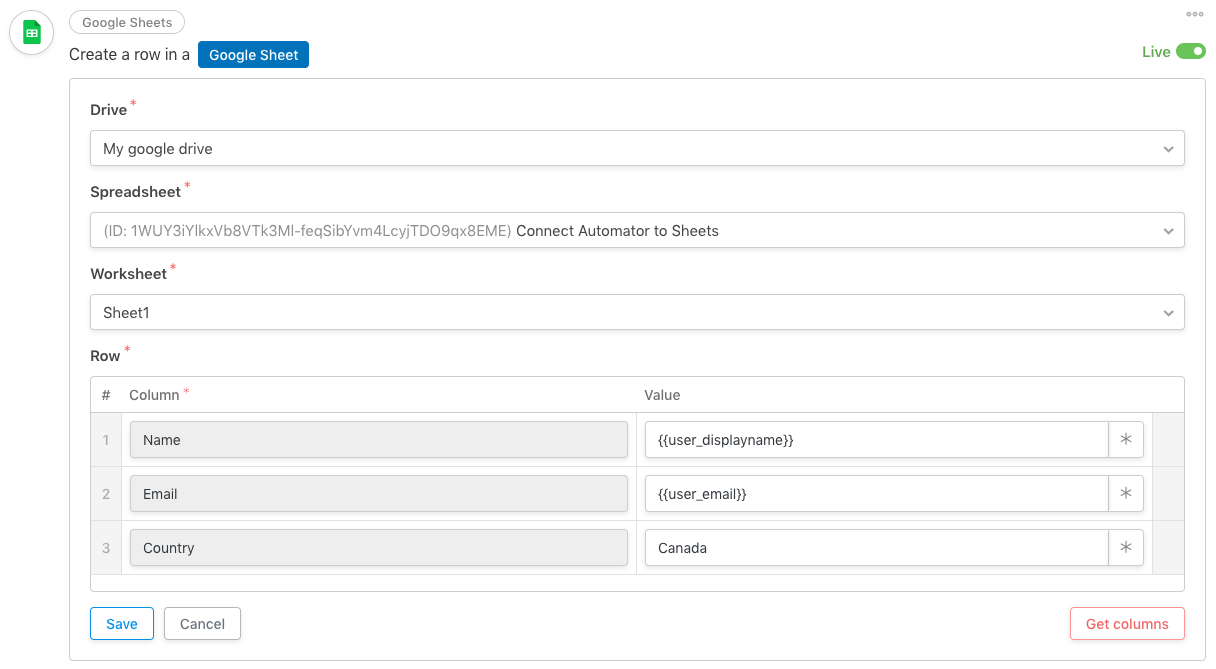Open the Spreadsheet dropdown
This screenshot has width=1216, height=669.
click(x=637, y=230)
